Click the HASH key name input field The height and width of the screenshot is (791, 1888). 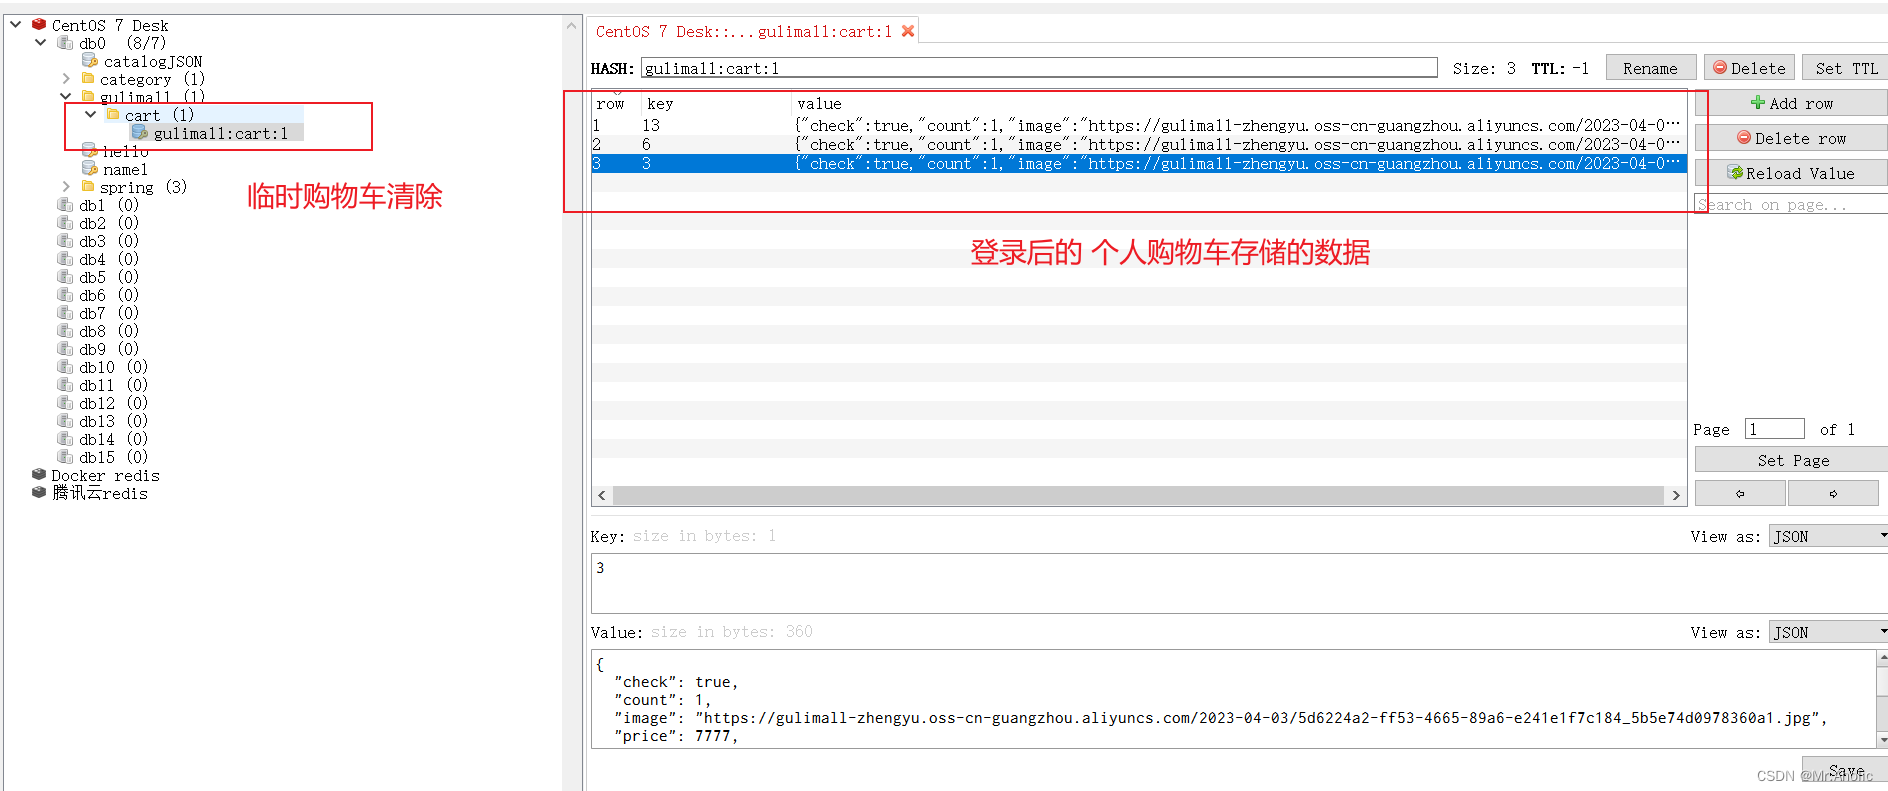[1039, 68]
